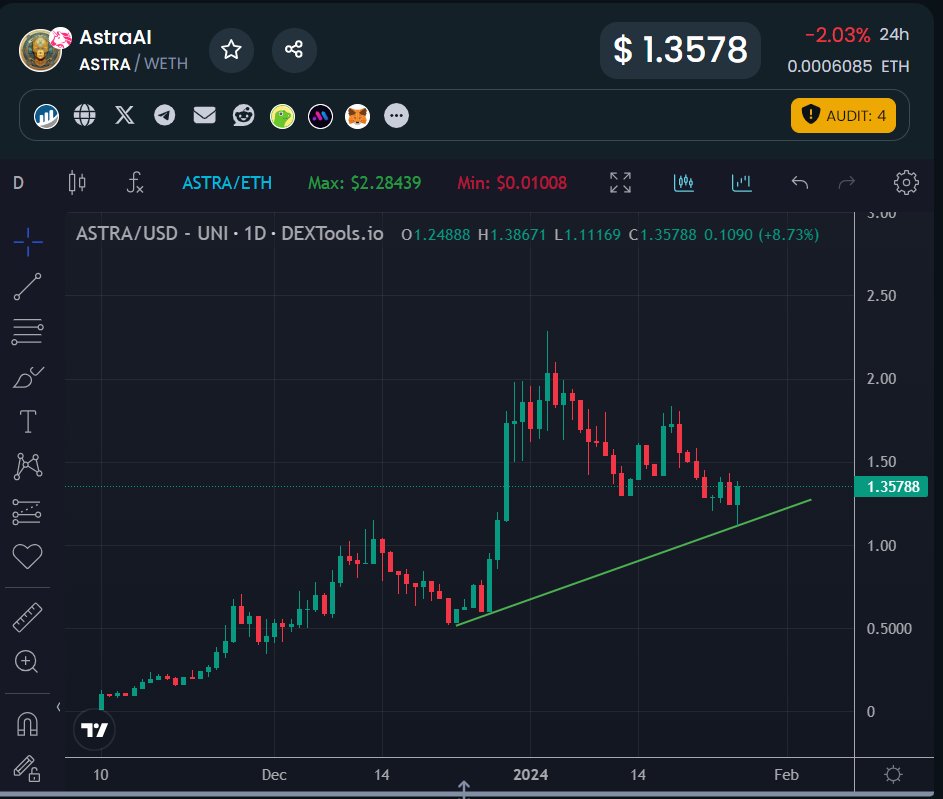Screen dimensions: 943x799
Task: Open the time axis settings gear at the bottom right
Action: pyautogui.click(x=893, y=774)
